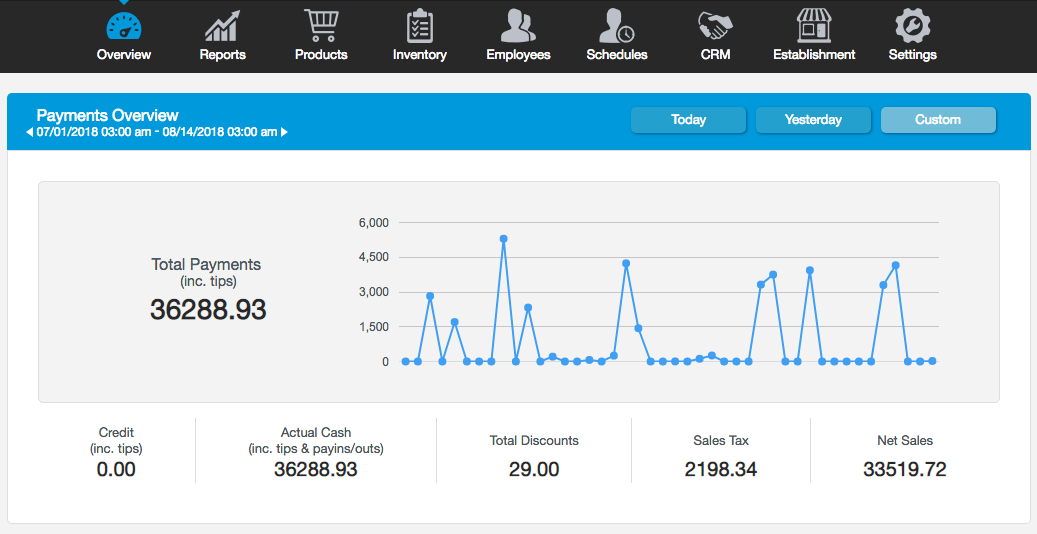The image size is (1037, 534).
Task: Select the Custom date range button
Action: coord(938,120)
